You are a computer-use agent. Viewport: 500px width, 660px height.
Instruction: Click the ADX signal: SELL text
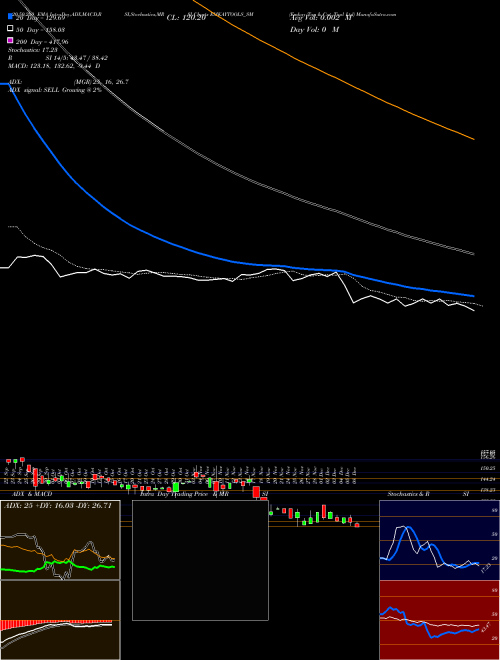tap(55, 90)
